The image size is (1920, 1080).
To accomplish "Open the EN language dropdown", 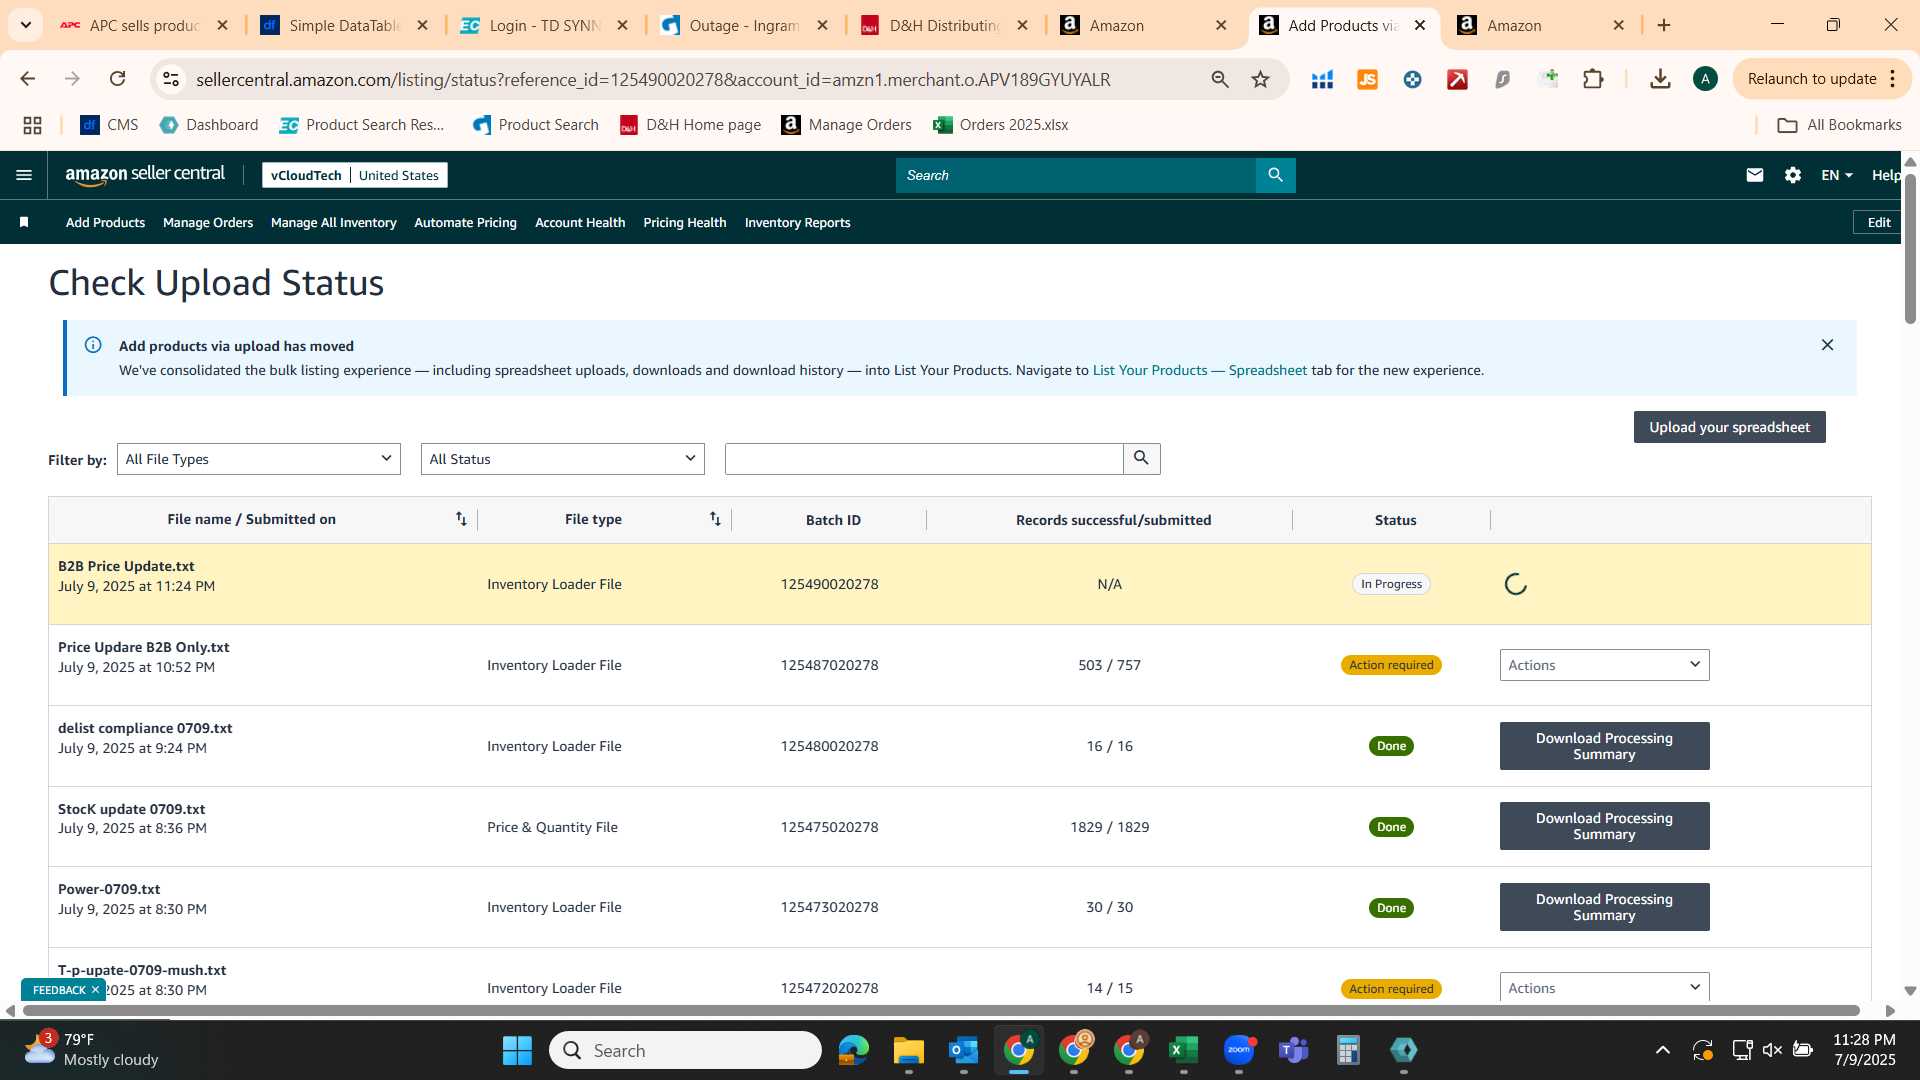I will click(1836, 175).
